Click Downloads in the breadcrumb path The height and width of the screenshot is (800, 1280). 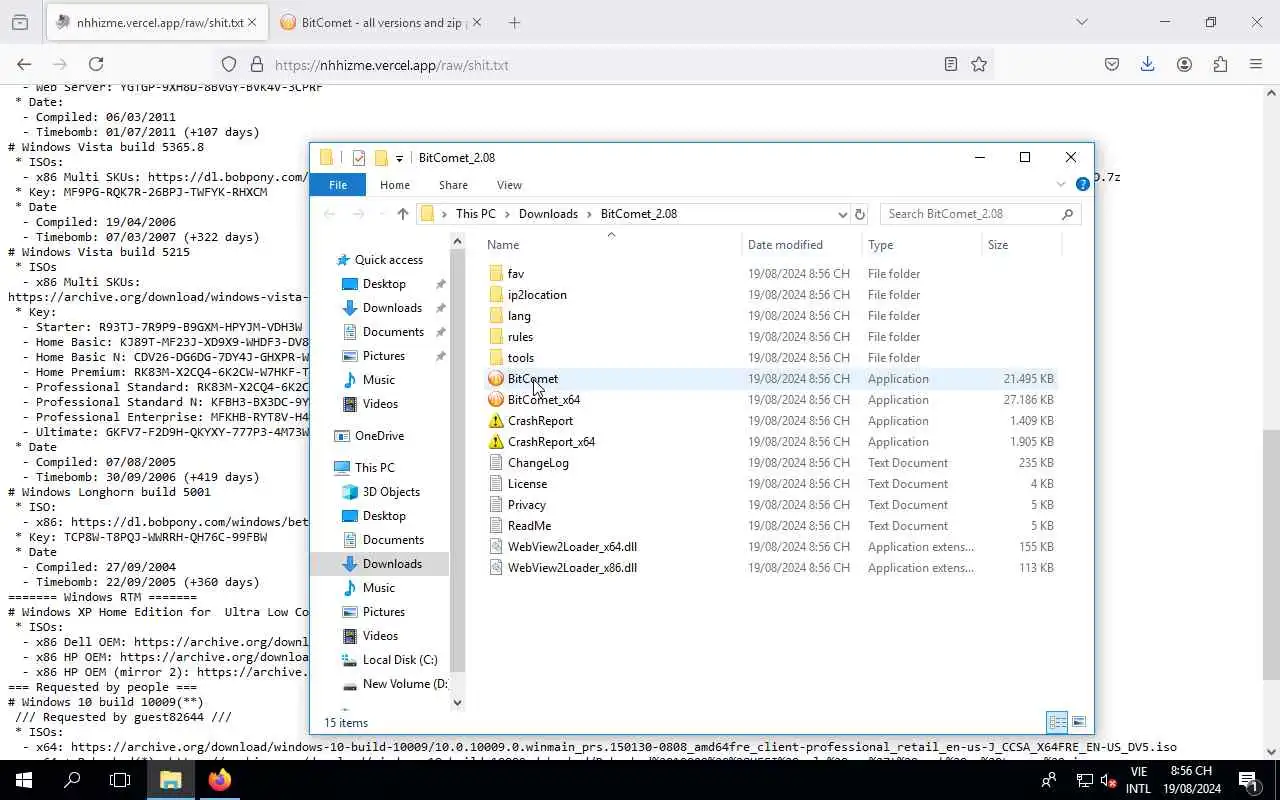click(x=548, y=214)
